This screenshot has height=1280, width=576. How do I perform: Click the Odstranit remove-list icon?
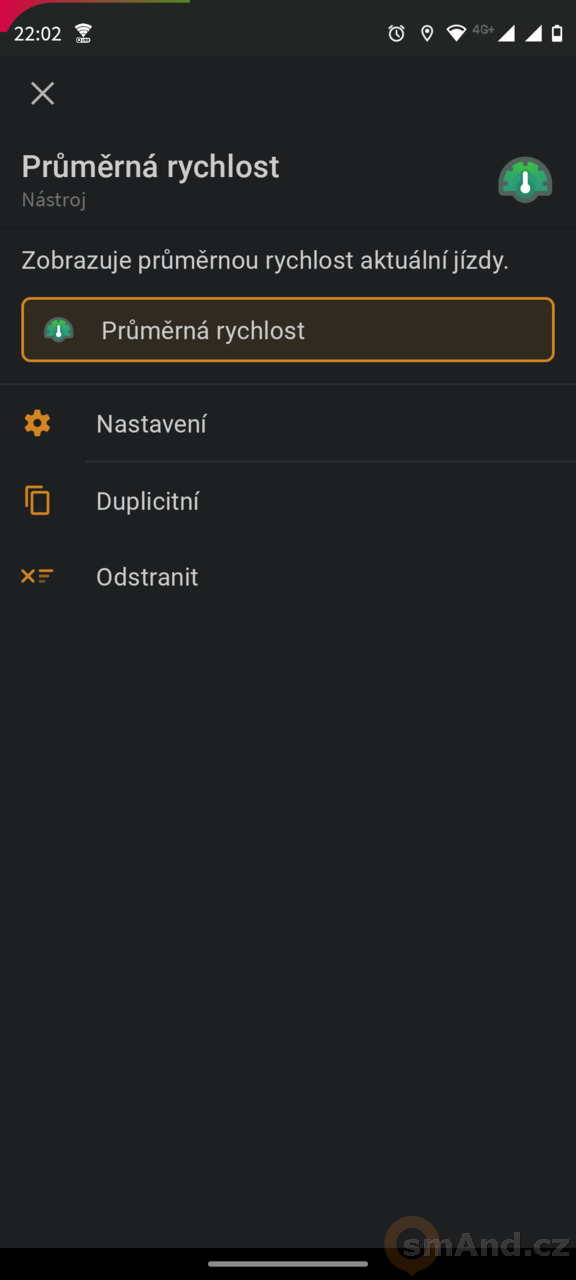point(37,576)
